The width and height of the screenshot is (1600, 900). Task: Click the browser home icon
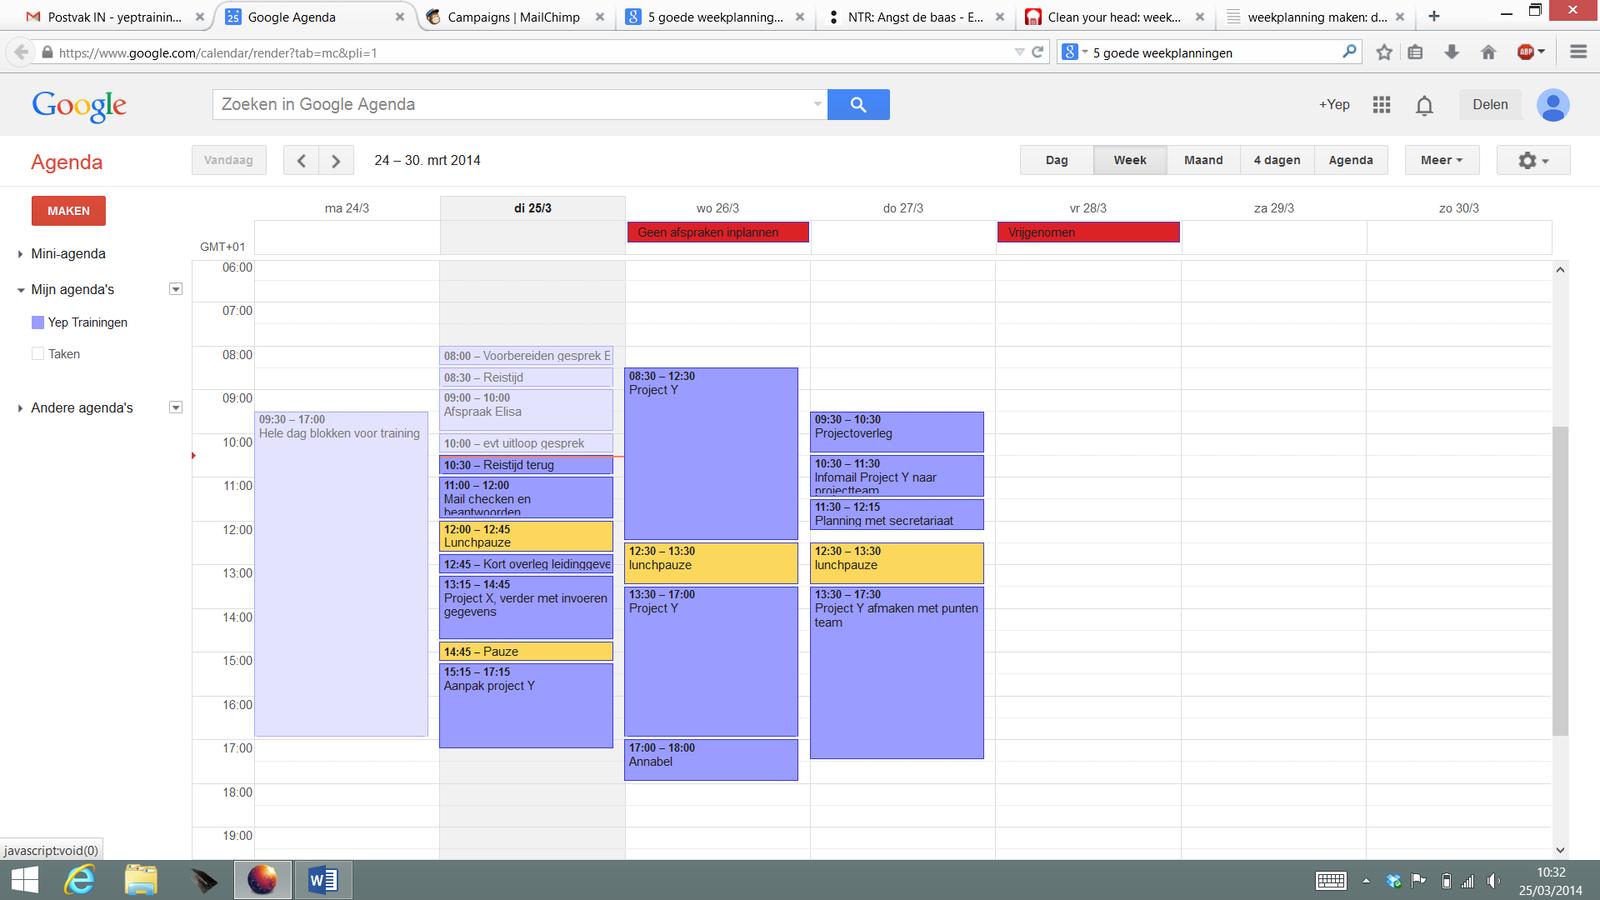1489,51
